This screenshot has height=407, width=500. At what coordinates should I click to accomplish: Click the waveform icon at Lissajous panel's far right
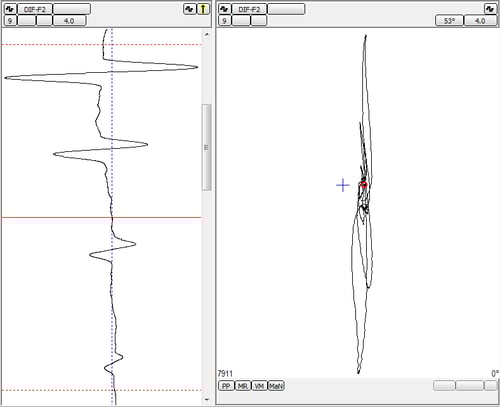490,9
